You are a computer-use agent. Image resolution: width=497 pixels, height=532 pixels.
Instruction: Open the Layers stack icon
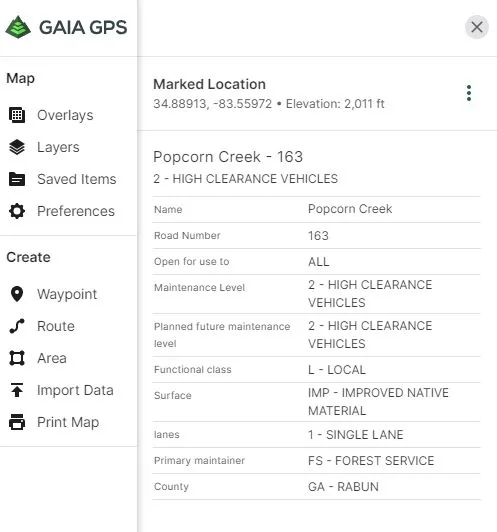(17, 147)
